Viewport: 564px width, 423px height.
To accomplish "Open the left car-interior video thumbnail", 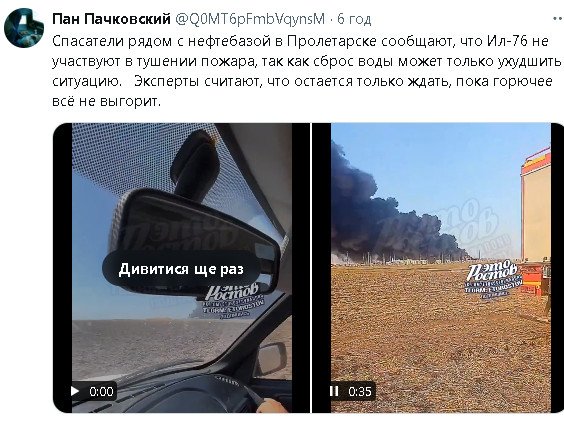I will [x=182, y=268].
